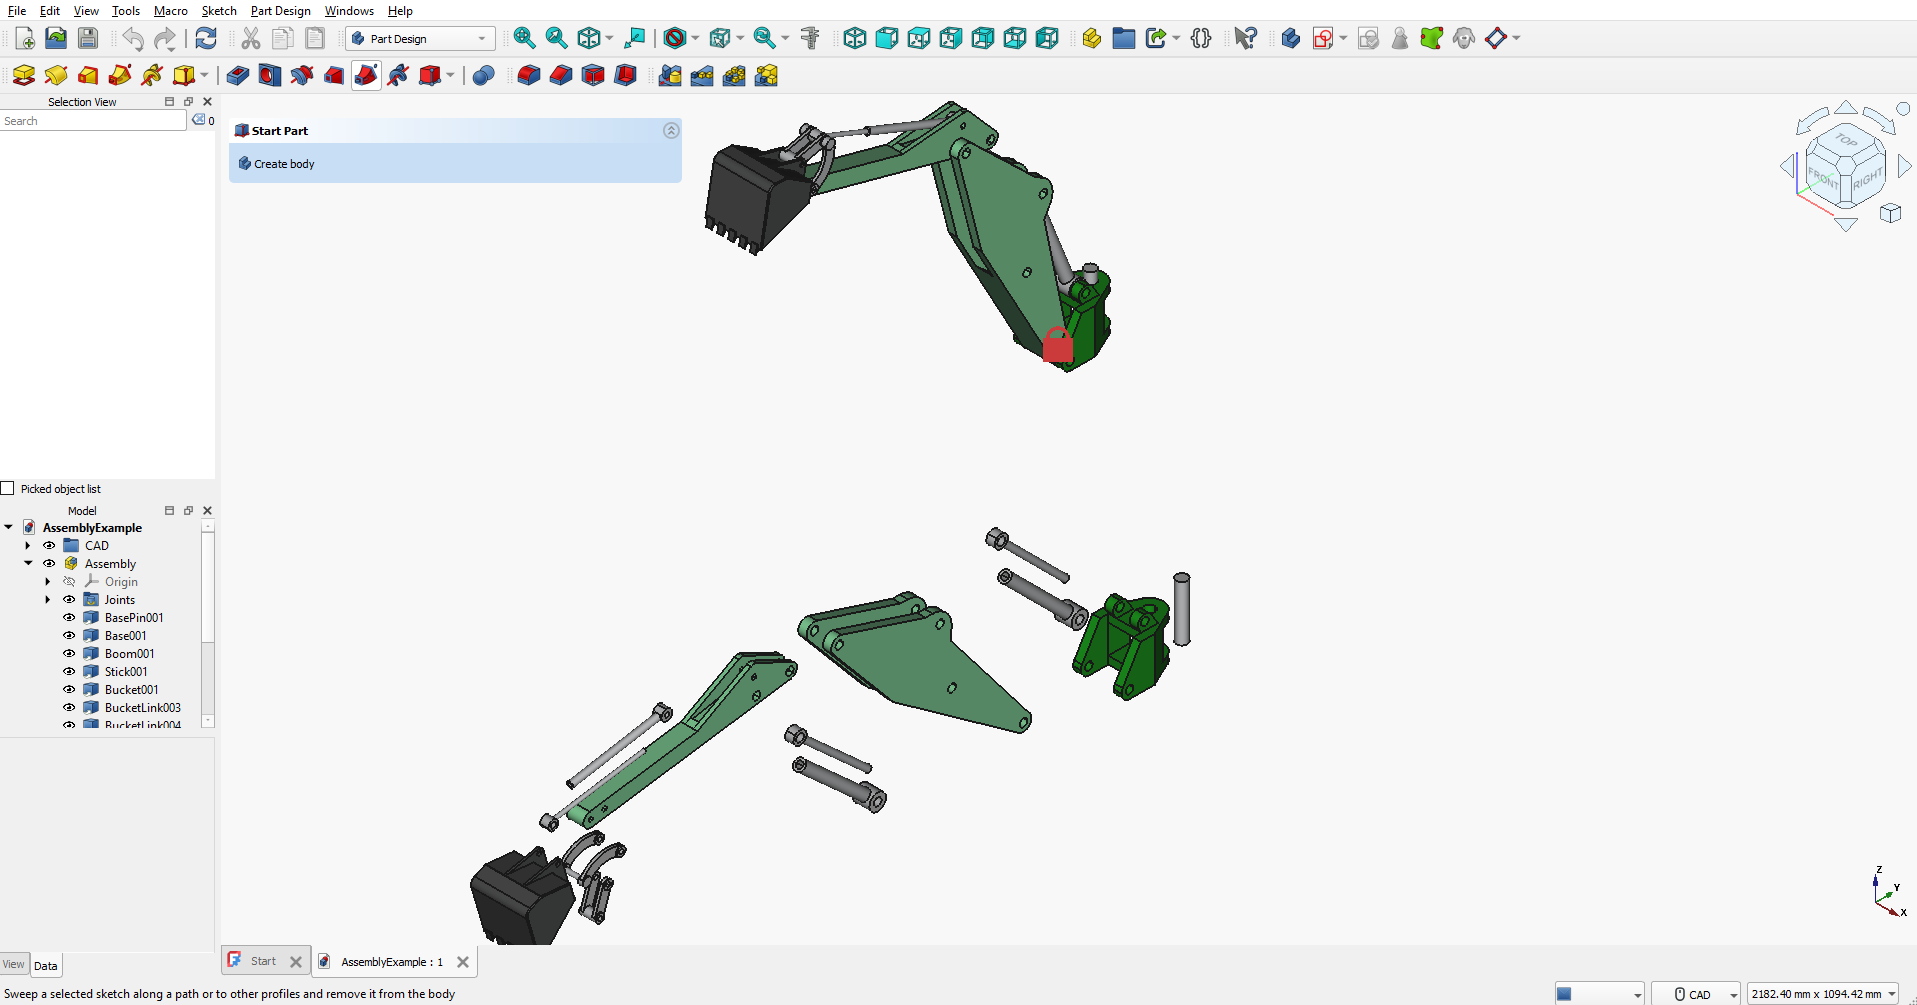Click Create body in the Start Part panel
This screenshot has height=1005, width=1917.
pos(283,163)
